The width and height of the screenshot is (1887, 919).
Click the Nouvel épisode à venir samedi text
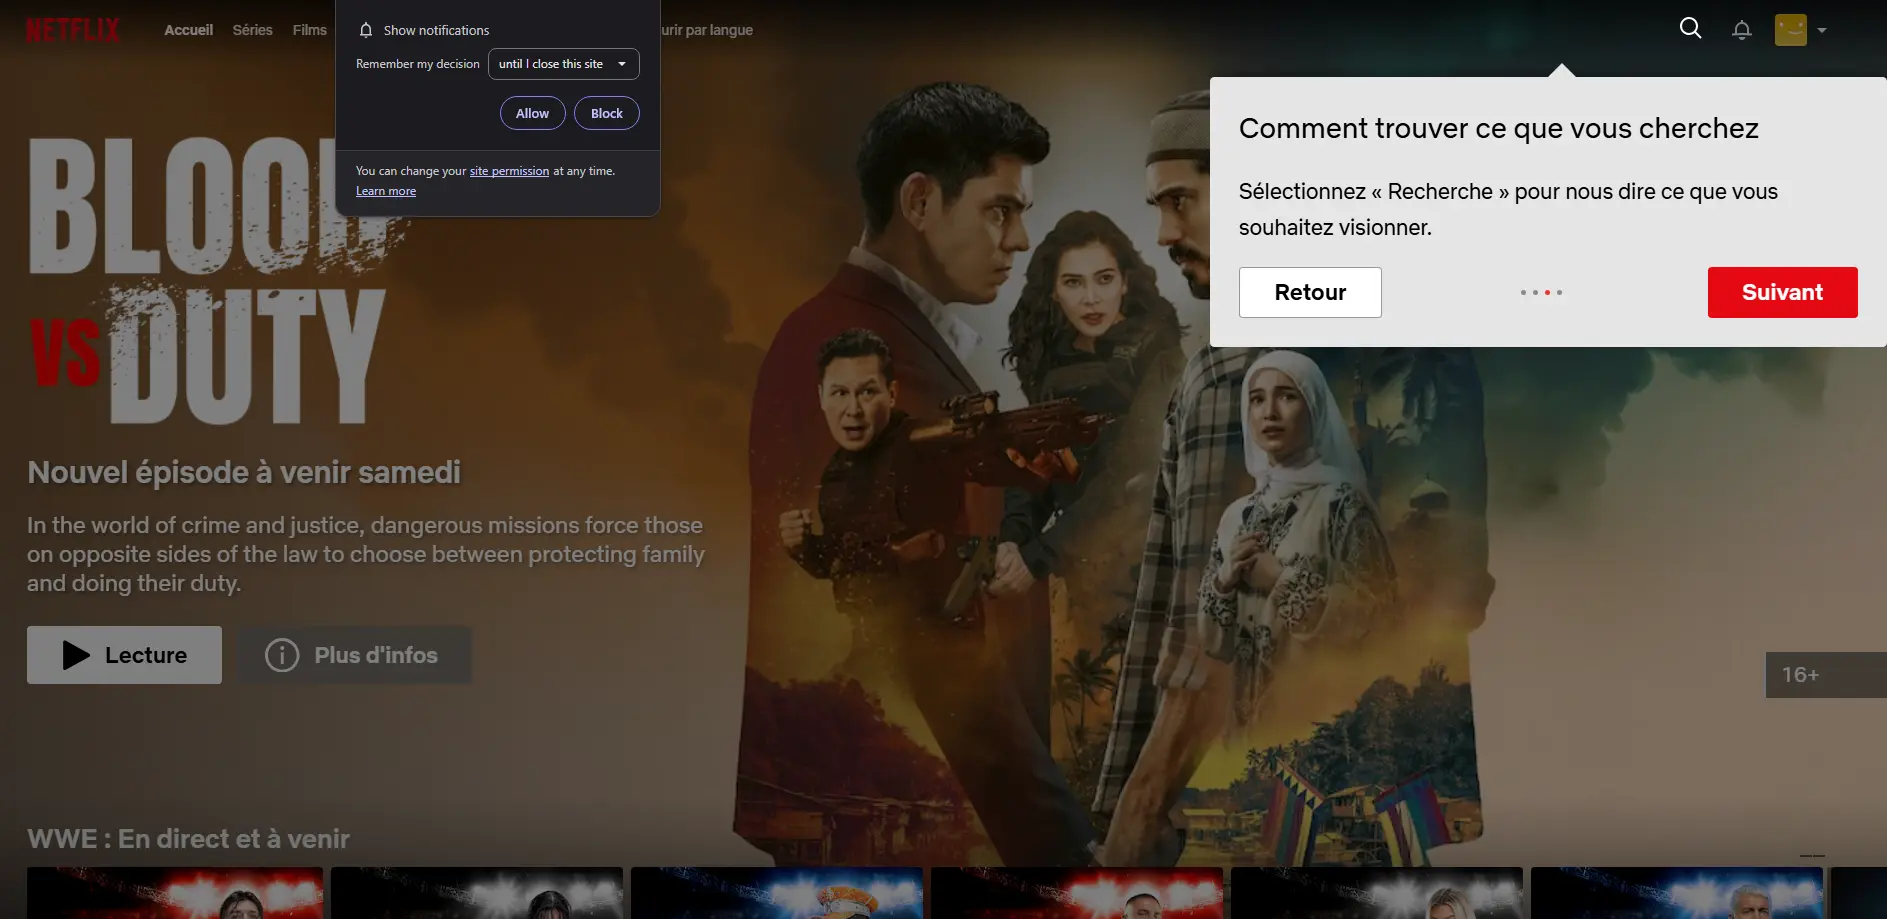click(x=244, y=472)
